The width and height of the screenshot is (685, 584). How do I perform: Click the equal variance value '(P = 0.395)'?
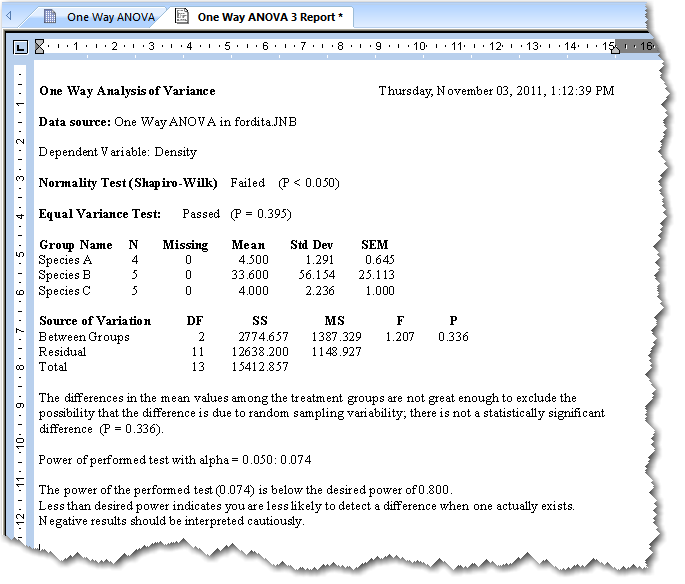261,214
